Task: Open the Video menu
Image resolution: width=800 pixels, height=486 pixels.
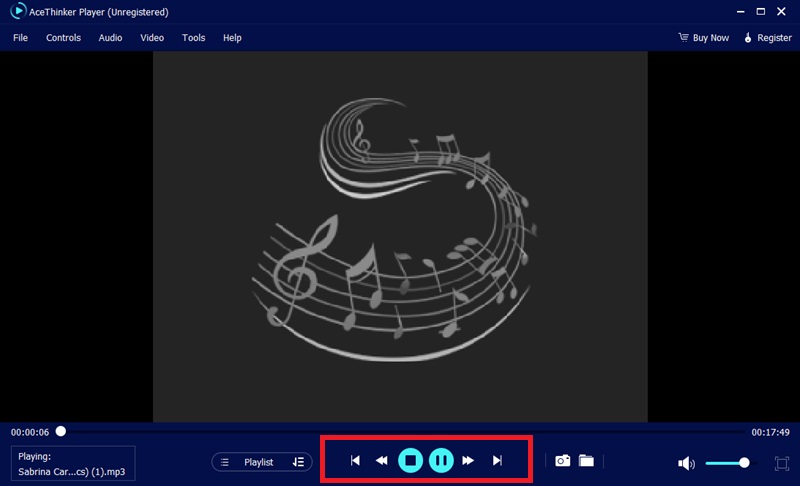Action: click(152, 38)
